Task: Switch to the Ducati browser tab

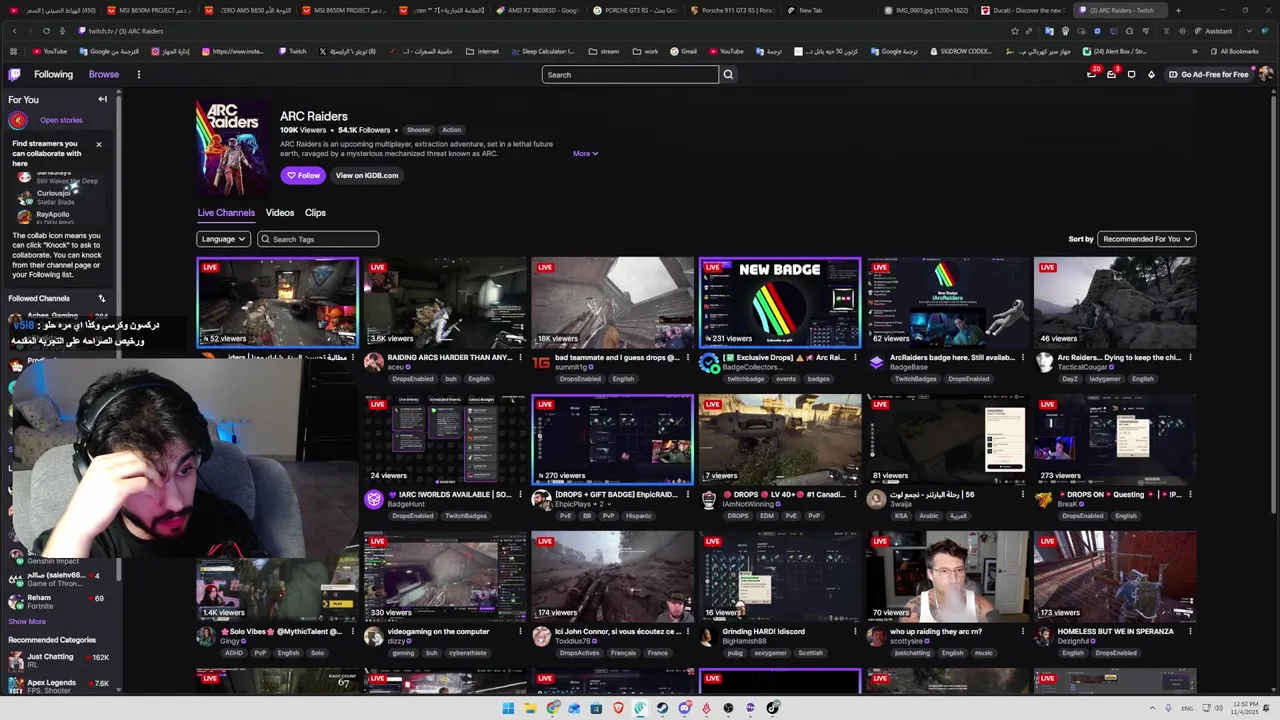Action: pyautogui.click(x=1021, y=10)
